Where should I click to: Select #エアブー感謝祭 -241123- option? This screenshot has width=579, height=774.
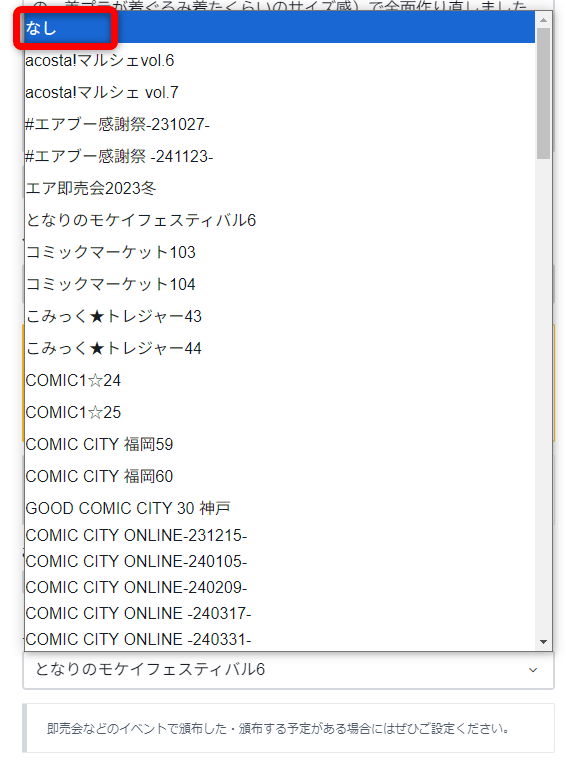pos(280,156)
